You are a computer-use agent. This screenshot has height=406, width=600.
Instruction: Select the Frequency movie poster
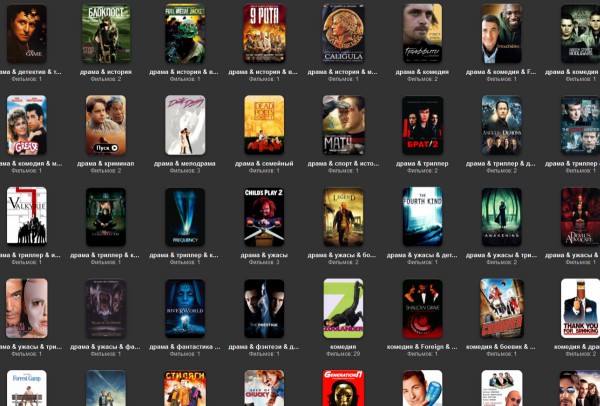click(x=185, y=217)
